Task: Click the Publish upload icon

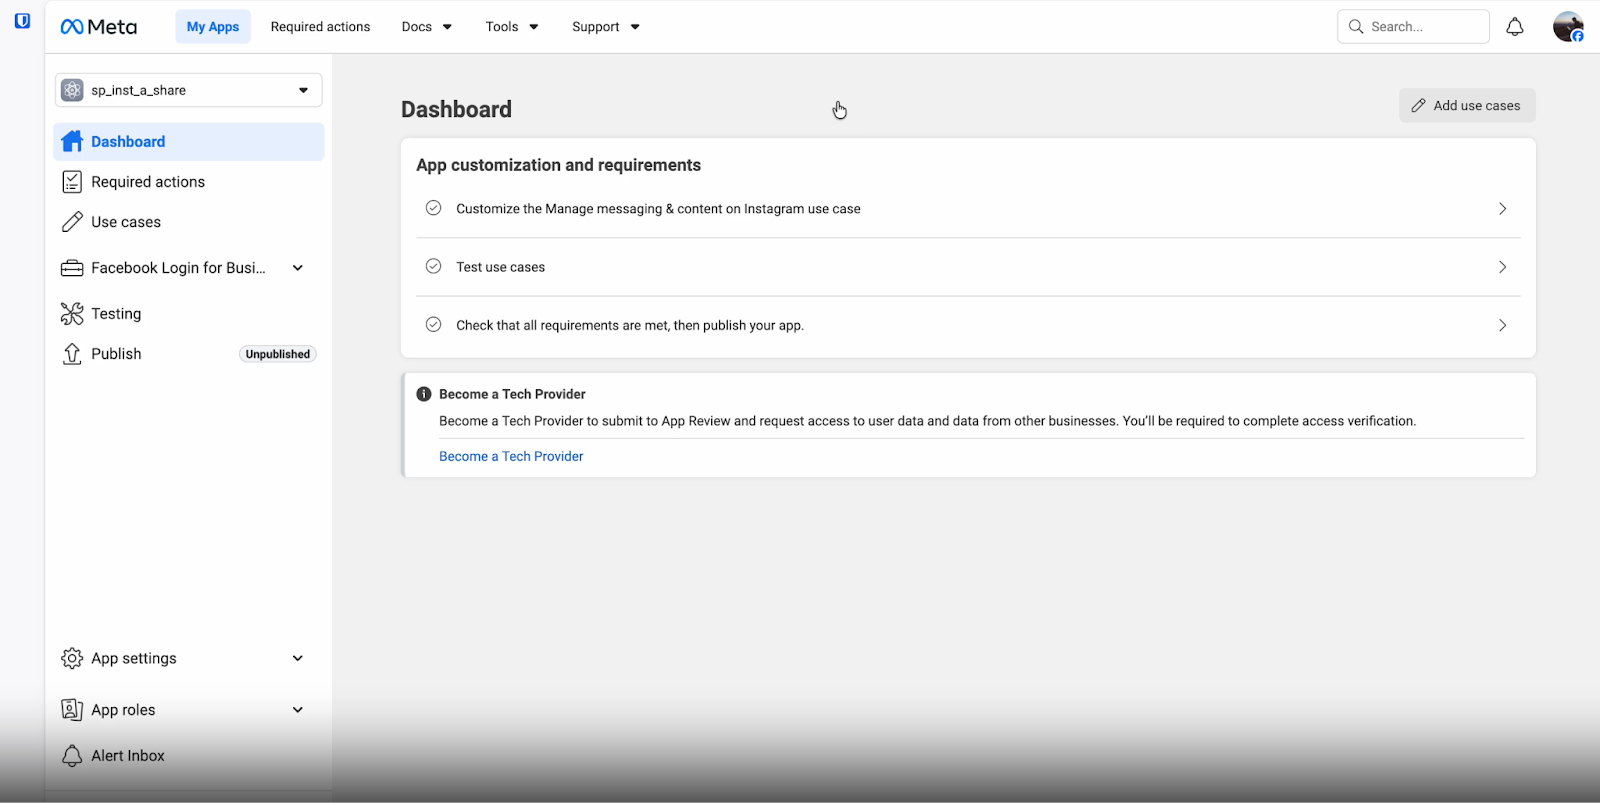Action: tap(72, 354)
